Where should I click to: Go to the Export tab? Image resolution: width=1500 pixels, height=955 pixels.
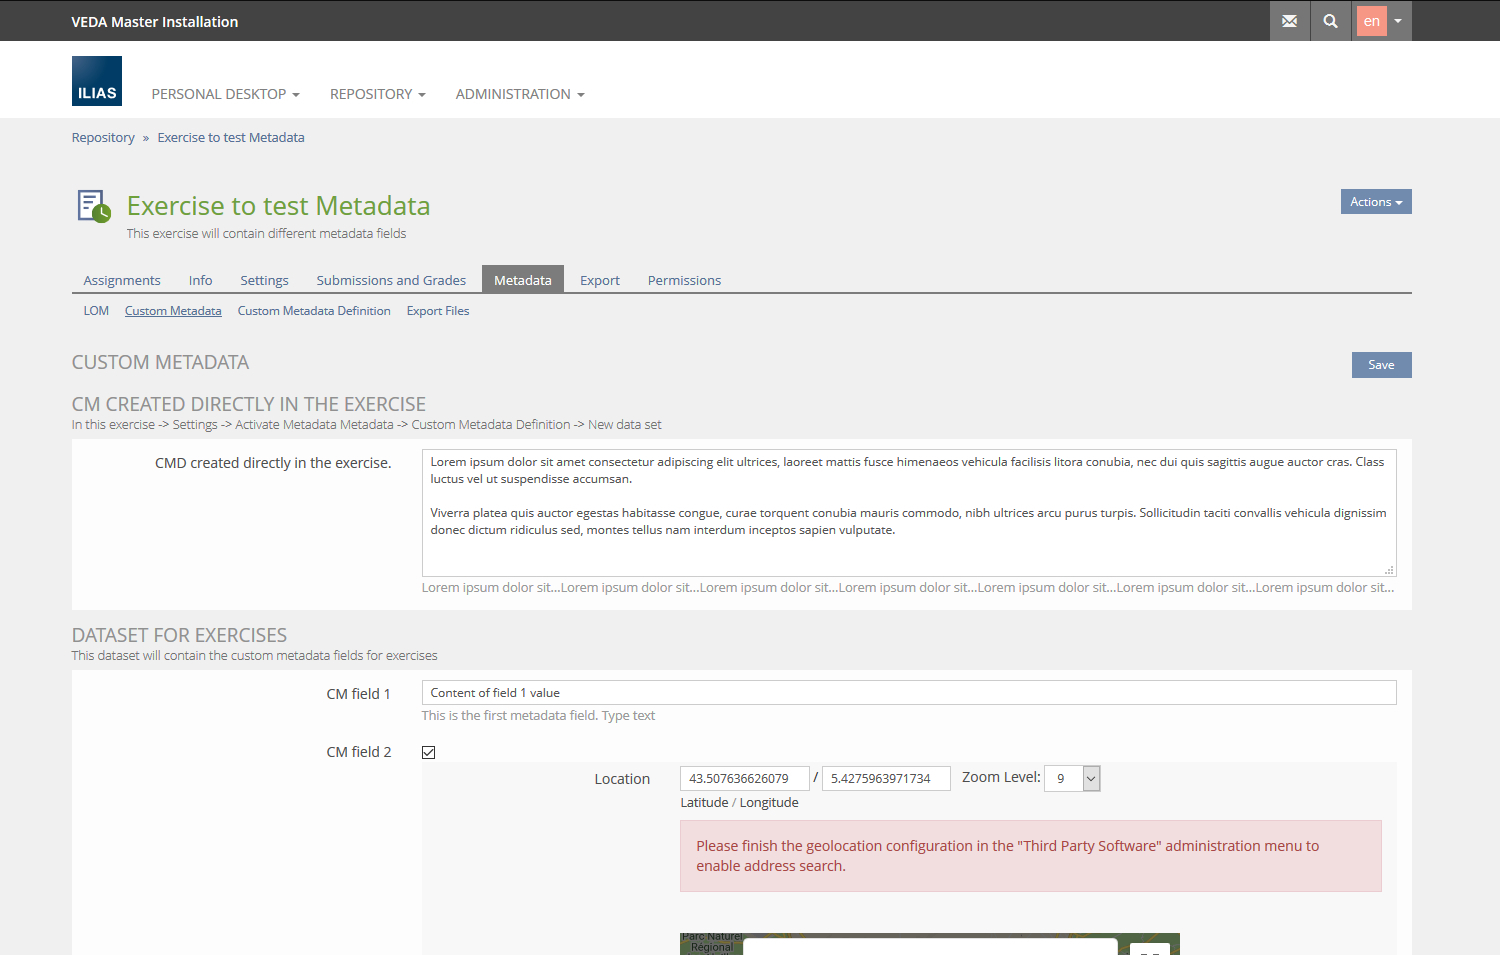coord(600,280)
